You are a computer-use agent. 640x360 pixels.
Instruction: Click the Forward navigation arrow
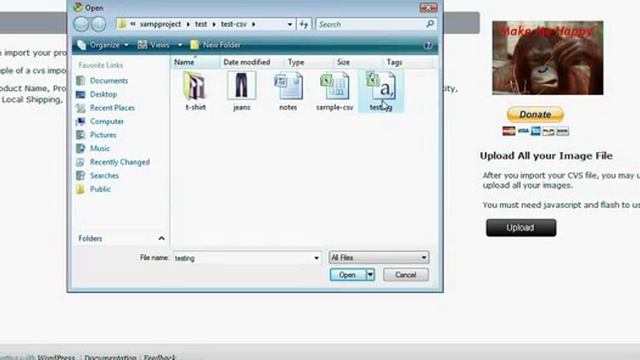(98, 24)
